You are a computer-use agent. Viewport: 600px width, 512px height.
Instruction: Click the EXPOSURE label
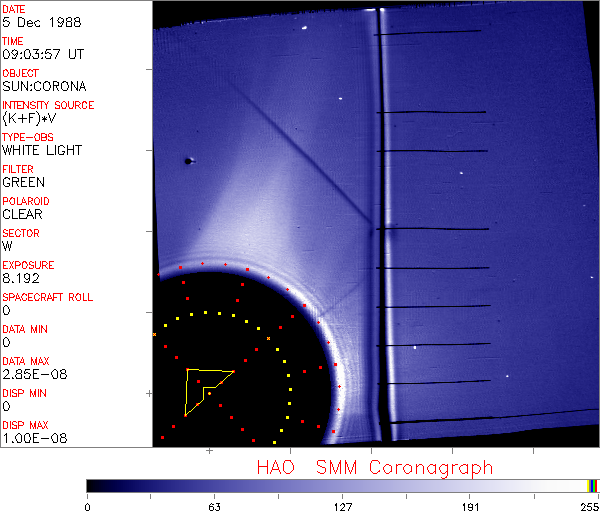tap(28, 265)
